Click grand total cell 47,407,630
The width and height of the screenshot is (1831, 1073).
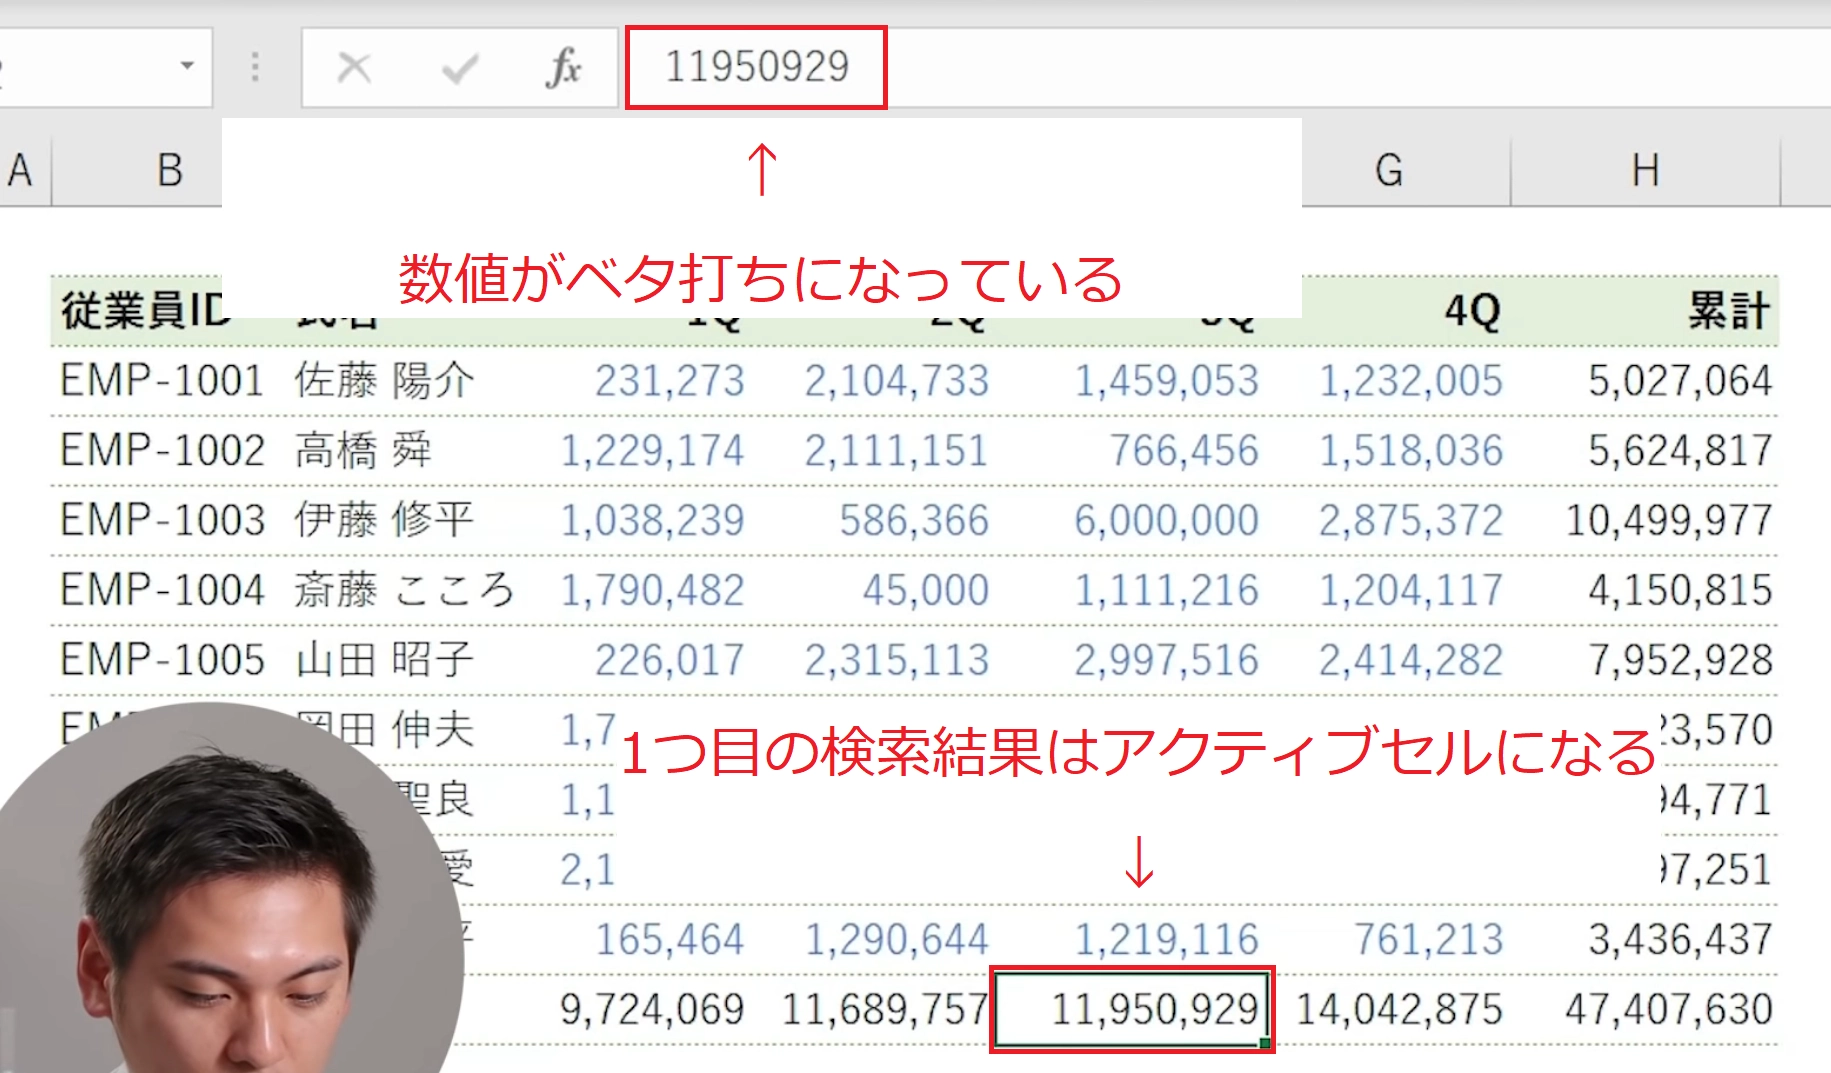pos(1669,1009)
